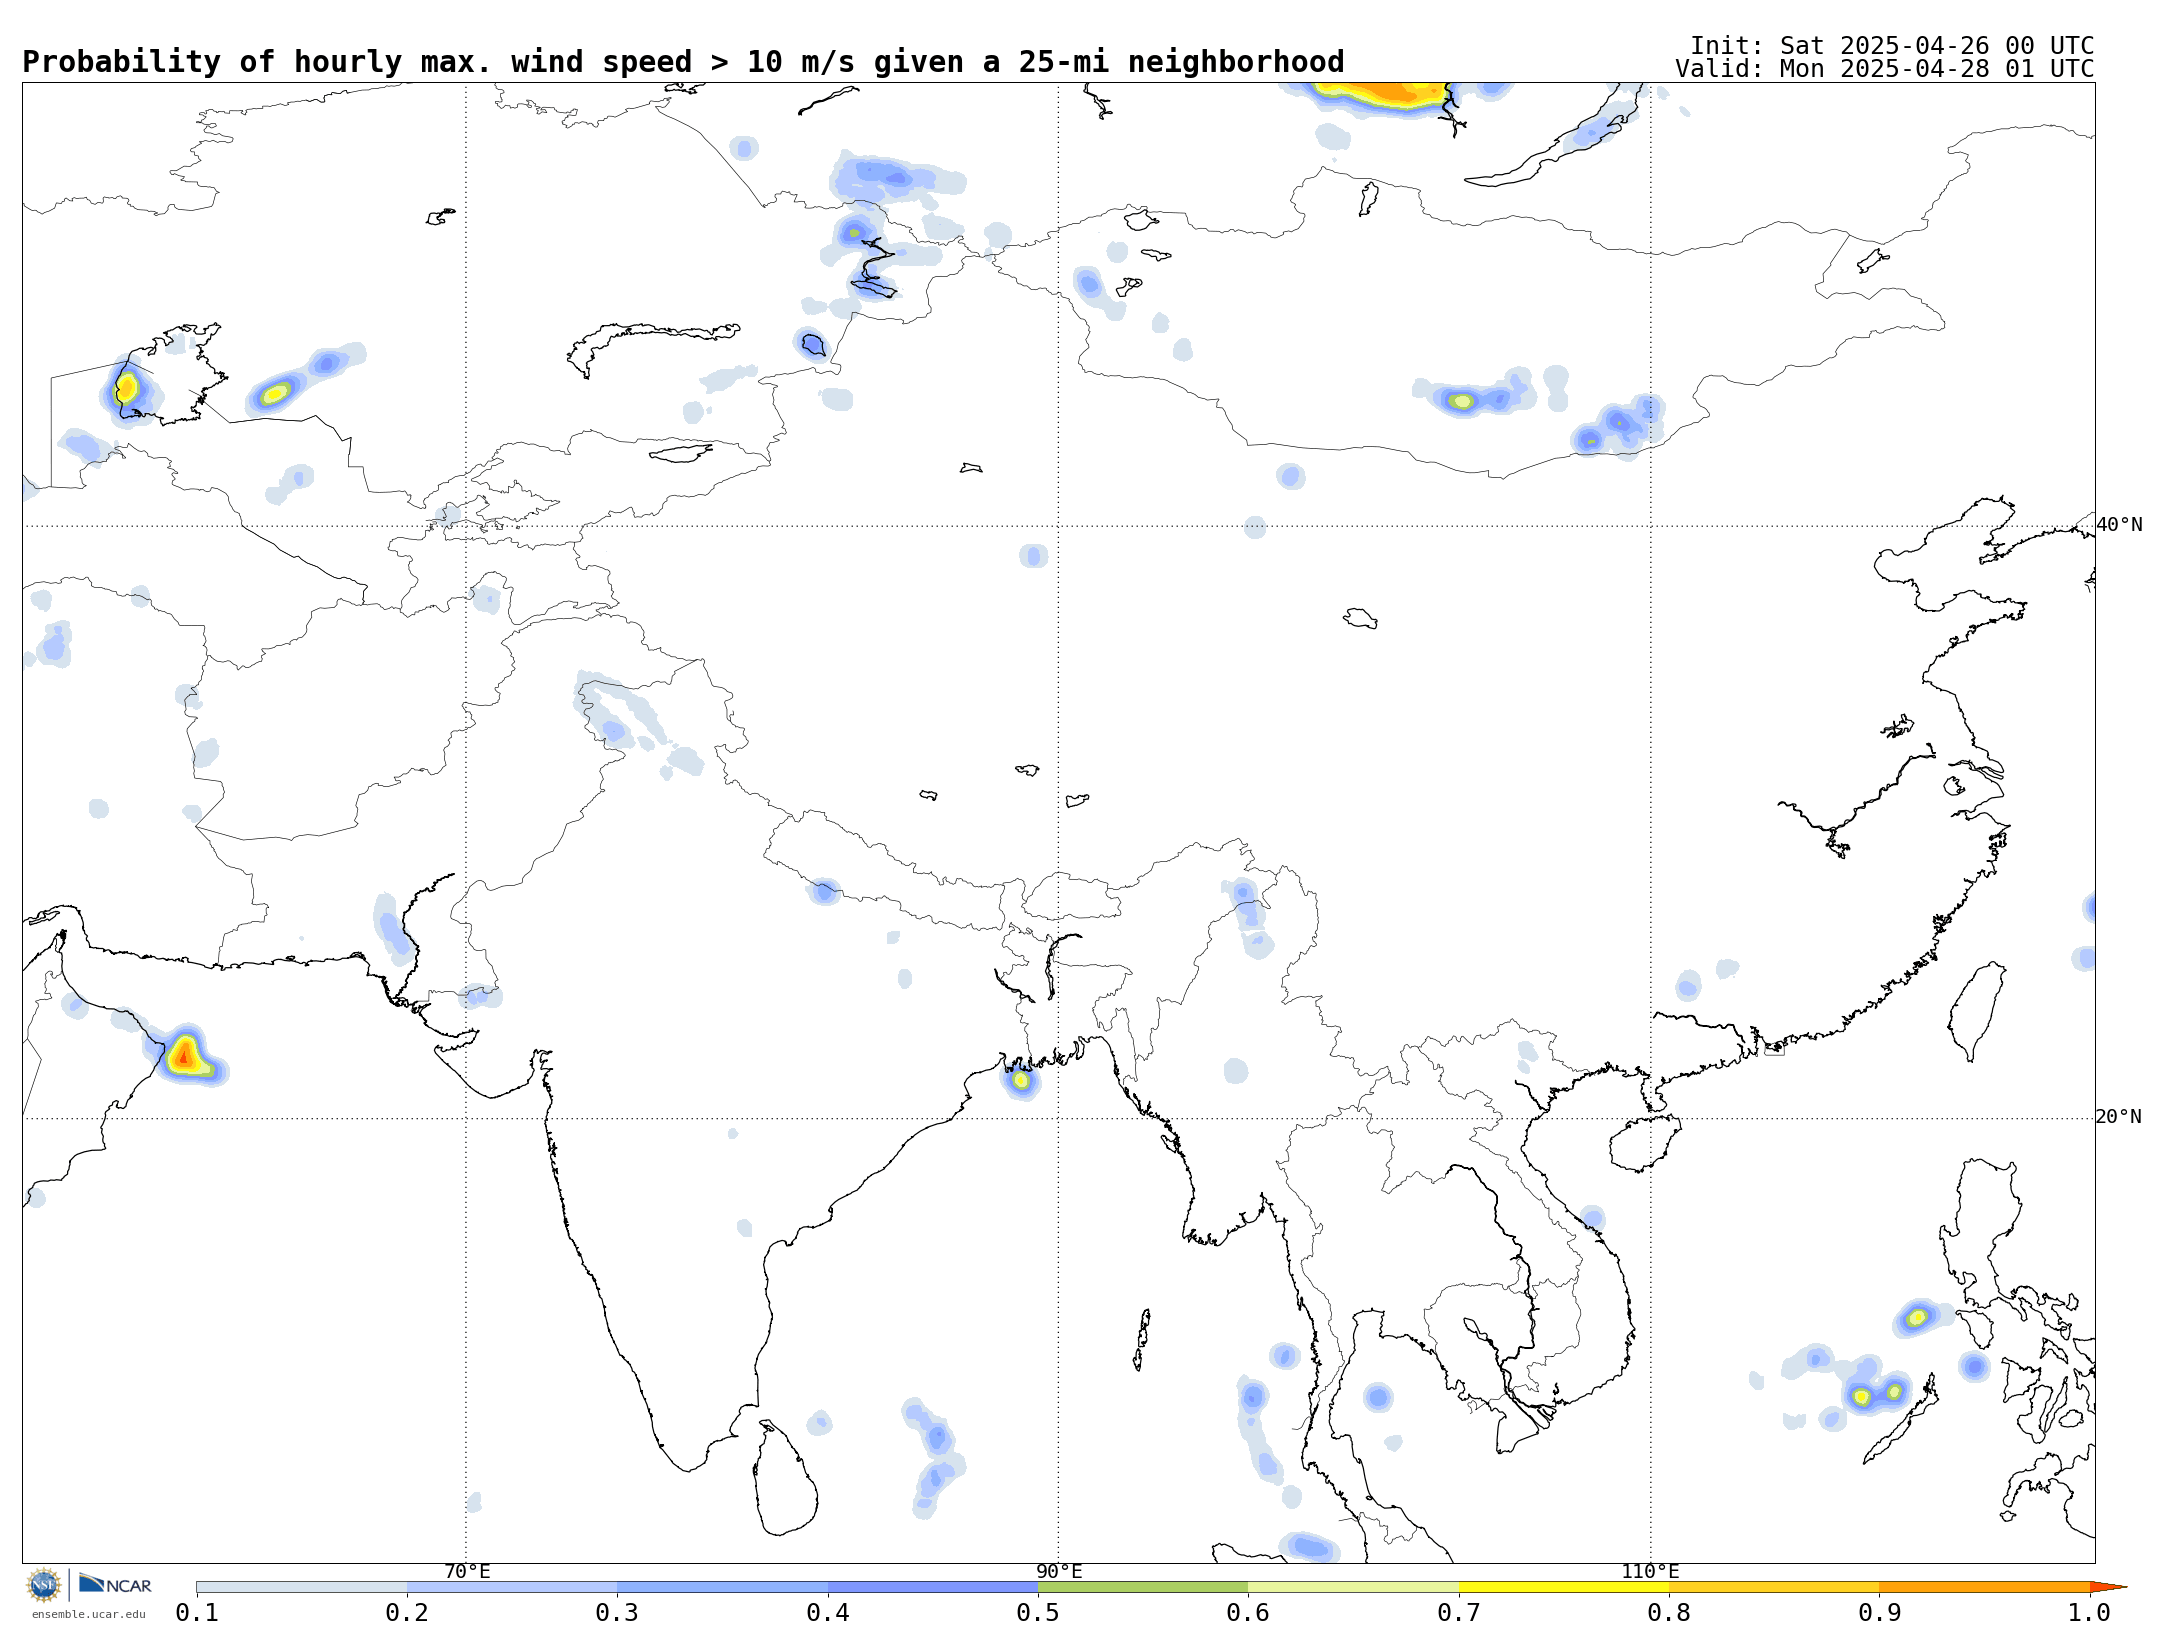Click the Sri Lanka island outline
The width and height of the screenshot is (2160, 1626).
[785, 1477]
